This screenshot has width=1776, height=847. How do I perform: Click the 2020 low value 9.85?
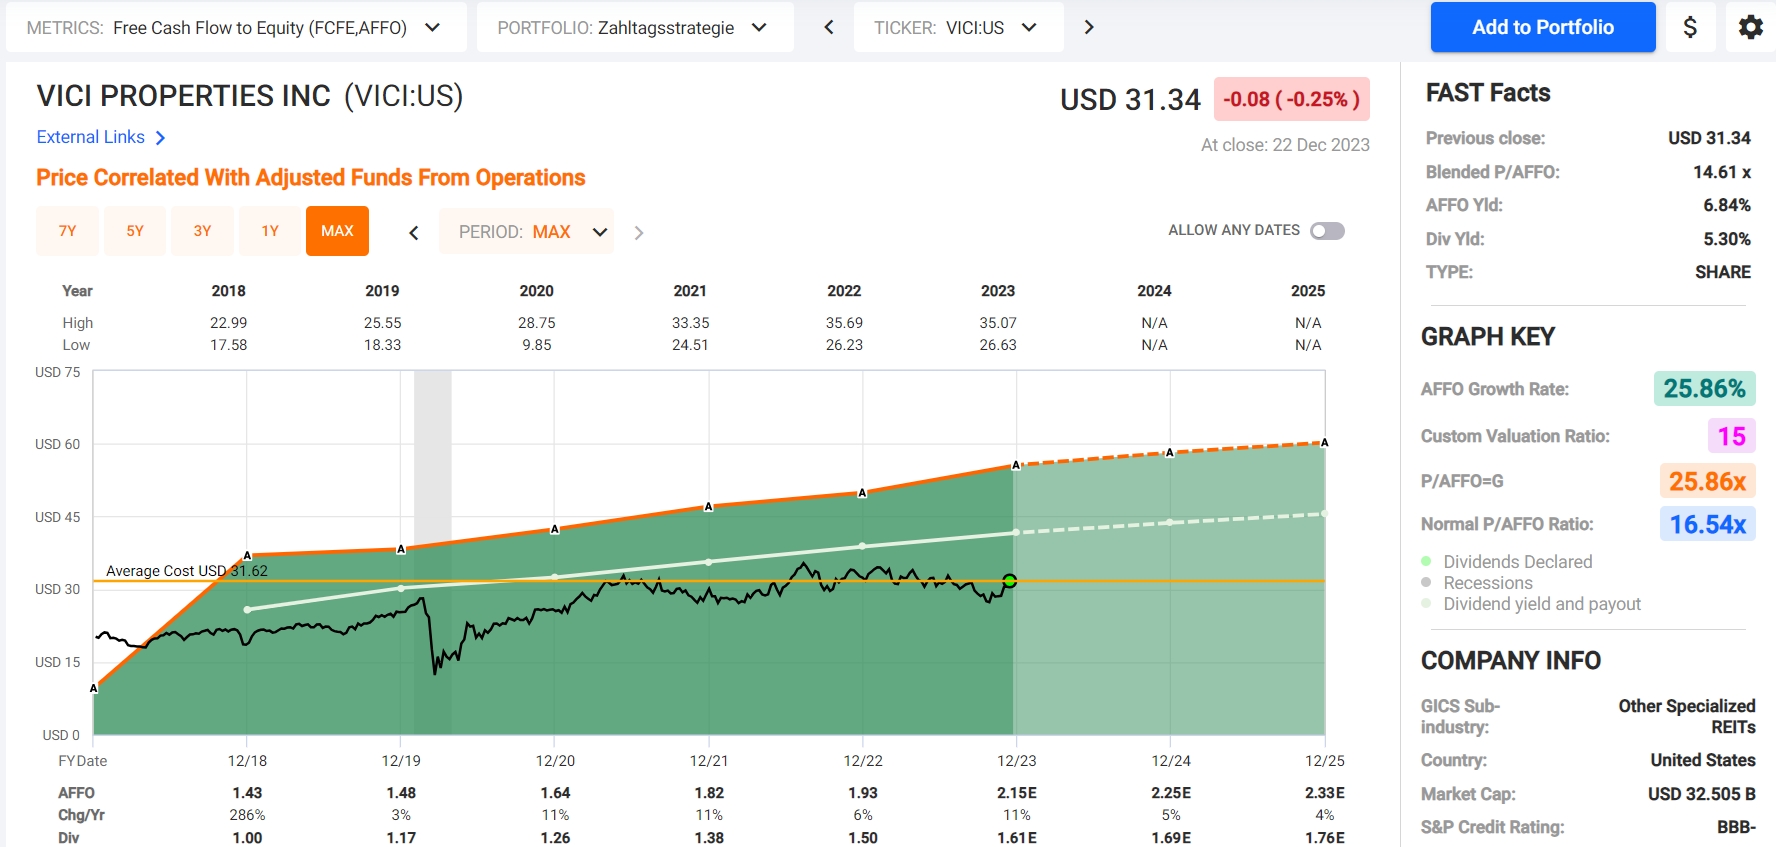click(x=537, y=345)
